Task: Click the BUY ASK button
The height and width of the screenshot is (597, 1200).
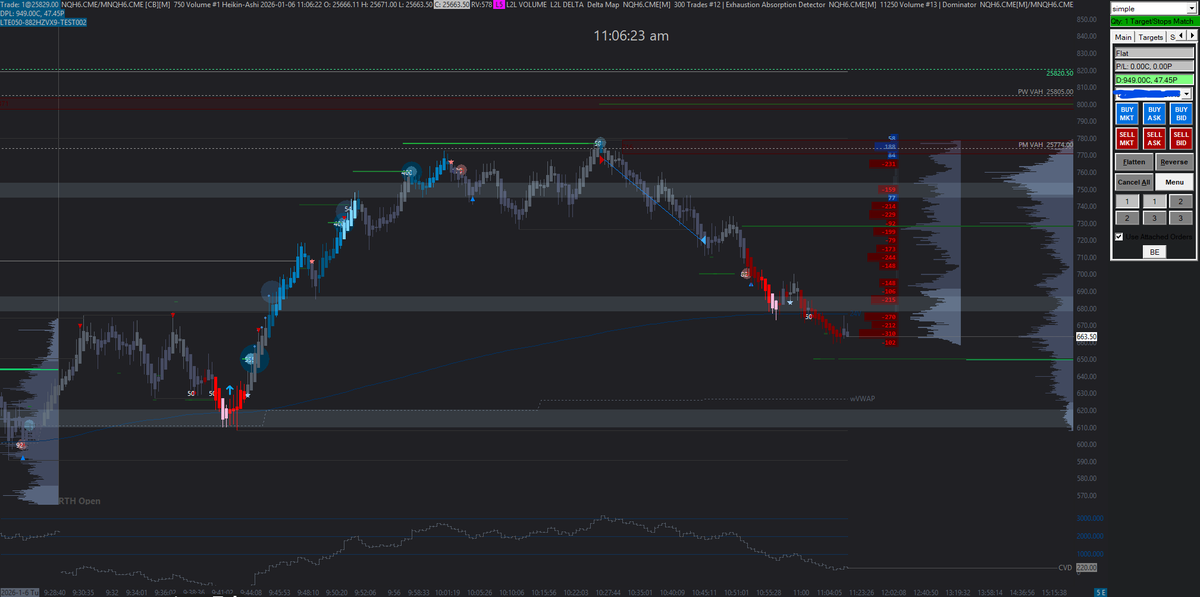Action: click(1154, 114)
